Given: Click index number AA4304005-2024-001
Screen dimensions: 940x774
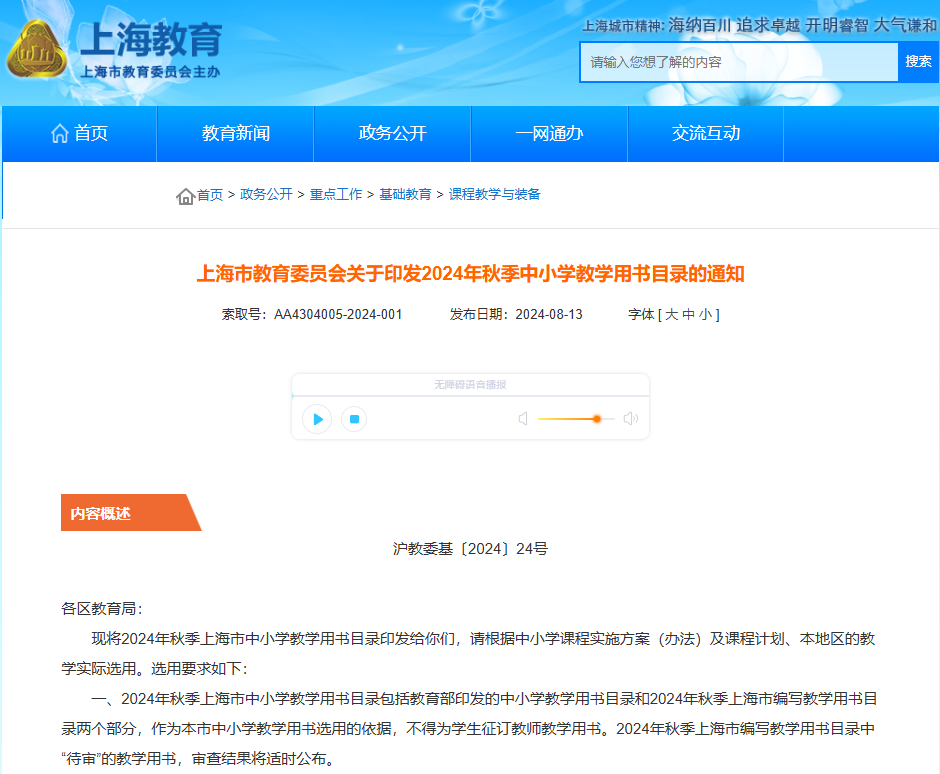Looking at the screenshot, I should point(338,315).
